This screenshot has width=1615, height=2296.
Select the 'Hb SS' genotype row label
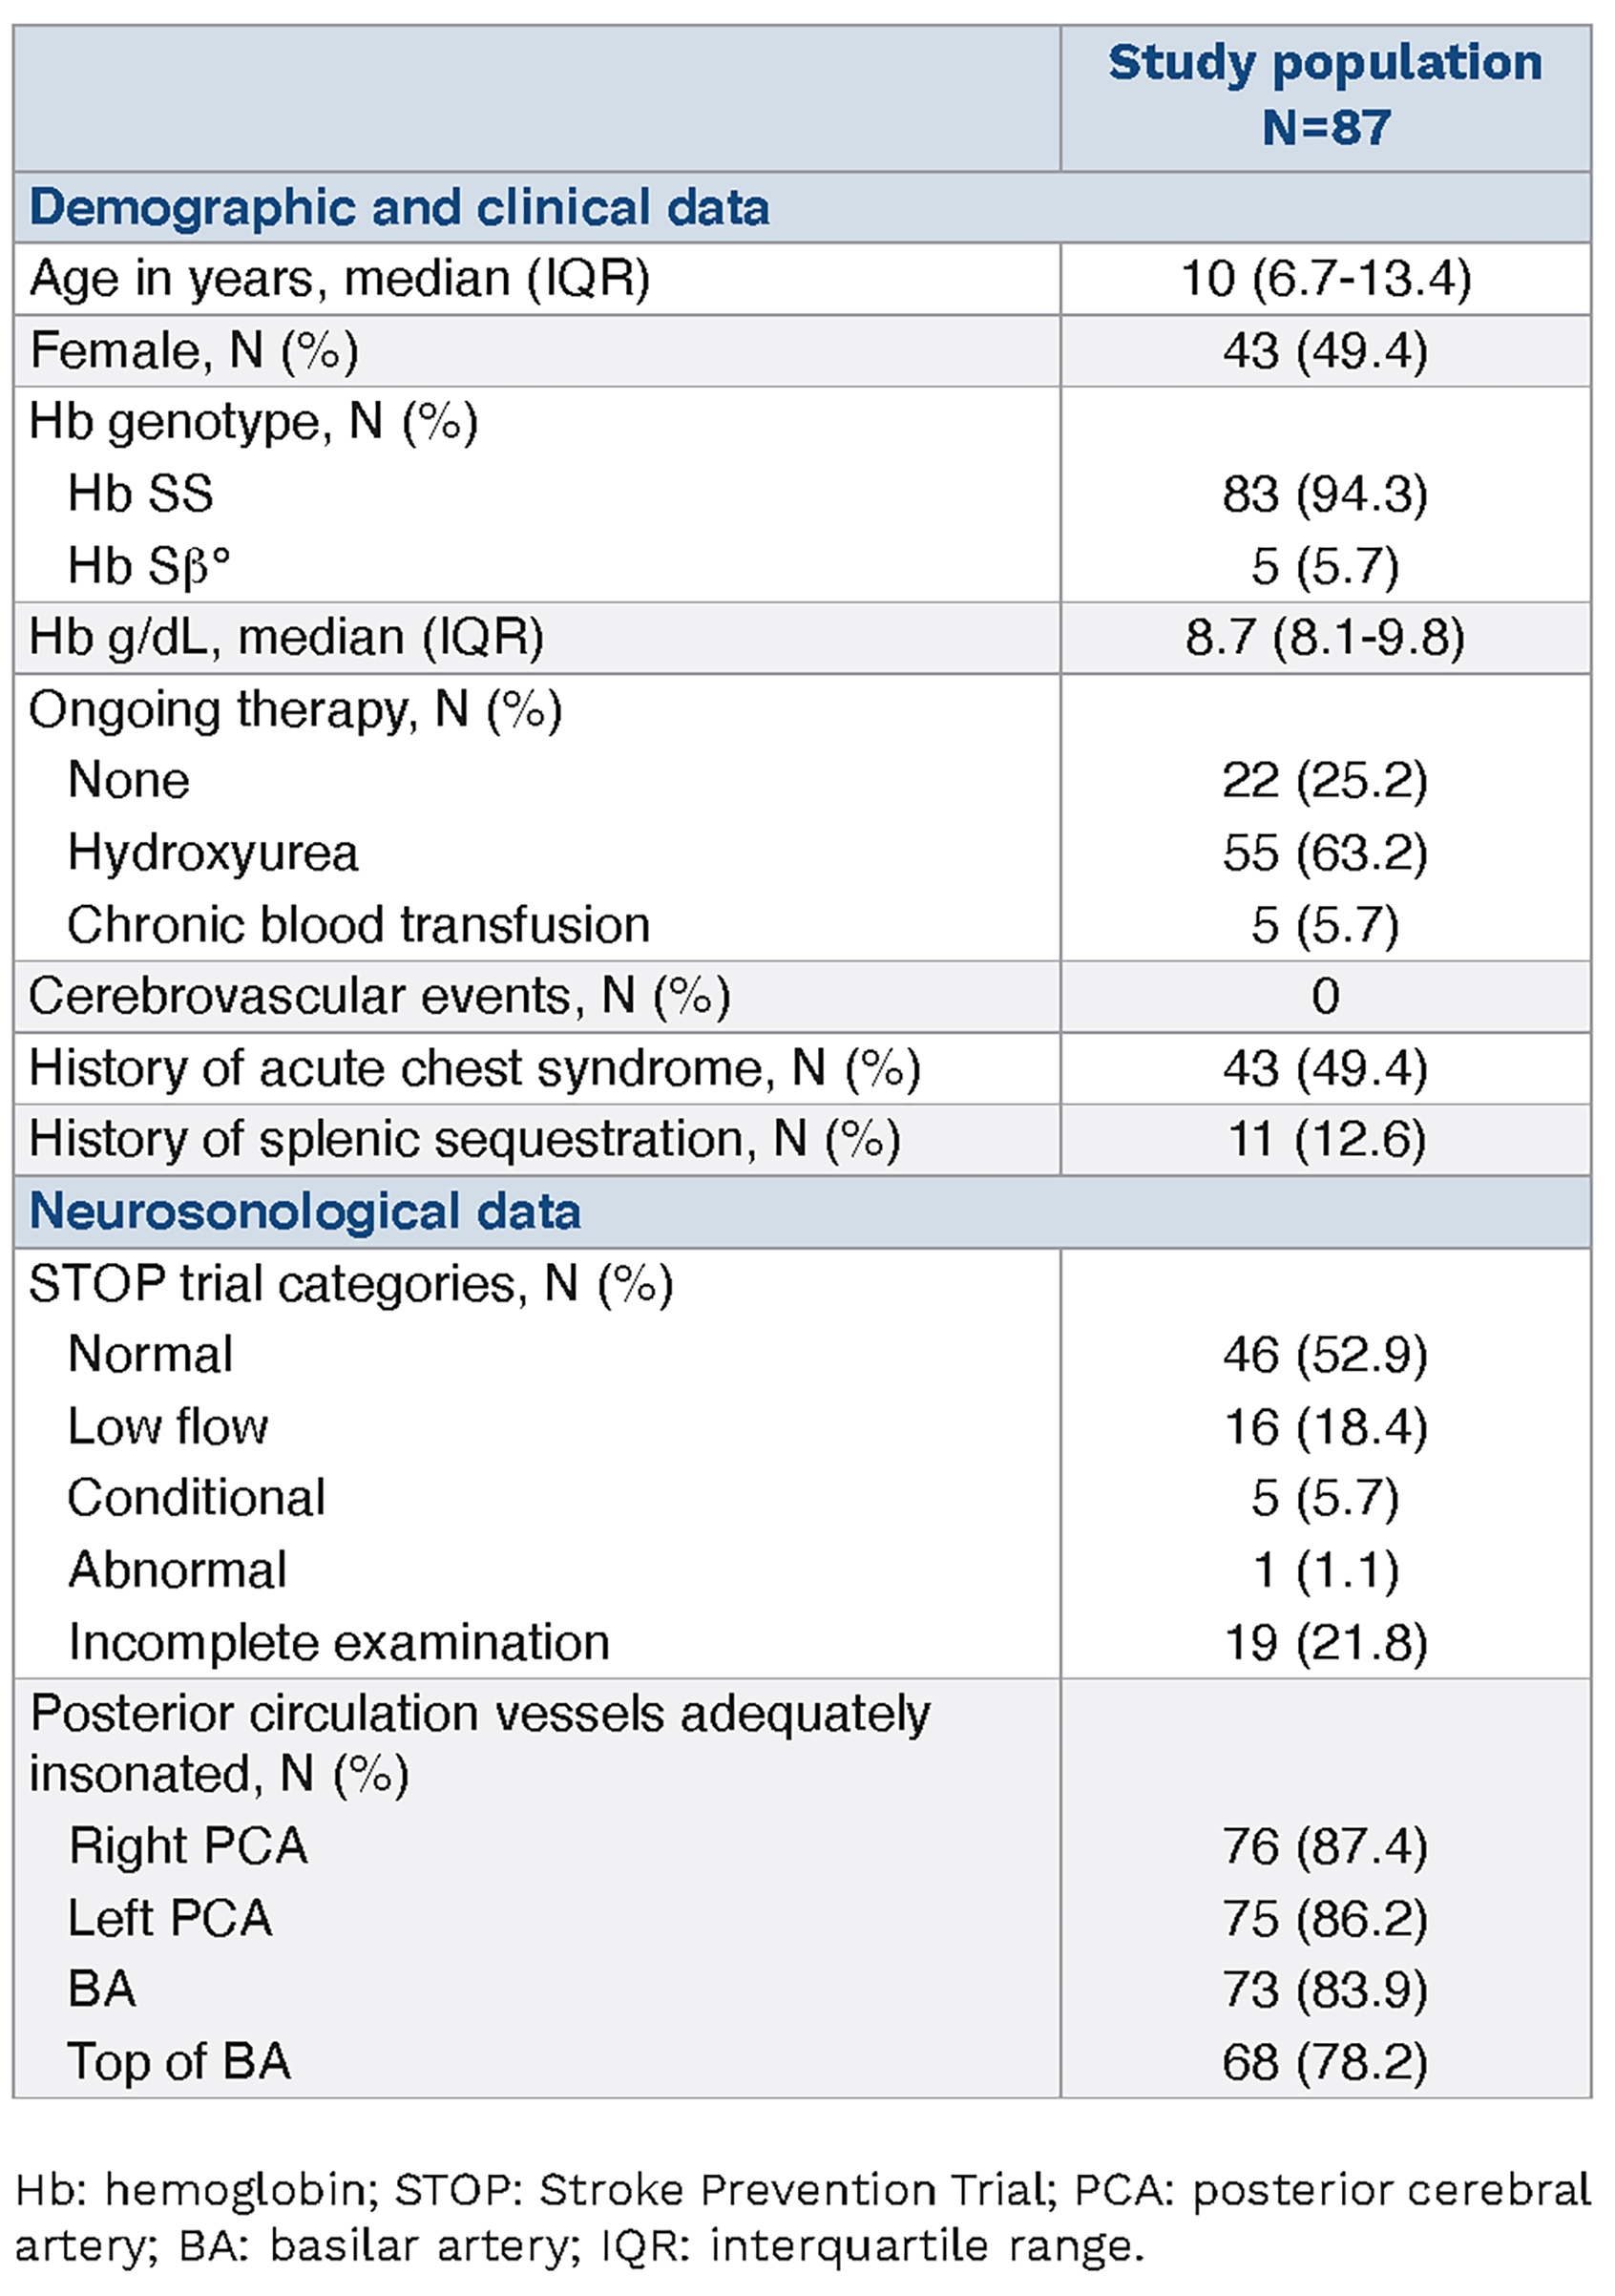[x=140, y=494]
